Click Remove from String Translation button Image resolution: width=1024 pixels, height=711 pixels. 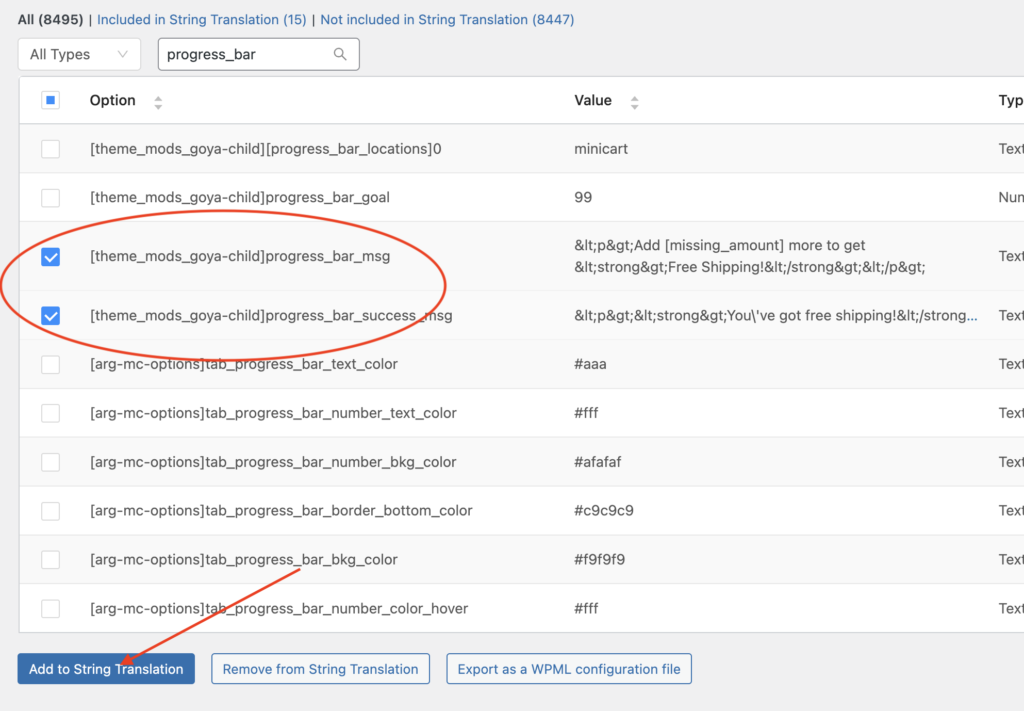[320, 669]
